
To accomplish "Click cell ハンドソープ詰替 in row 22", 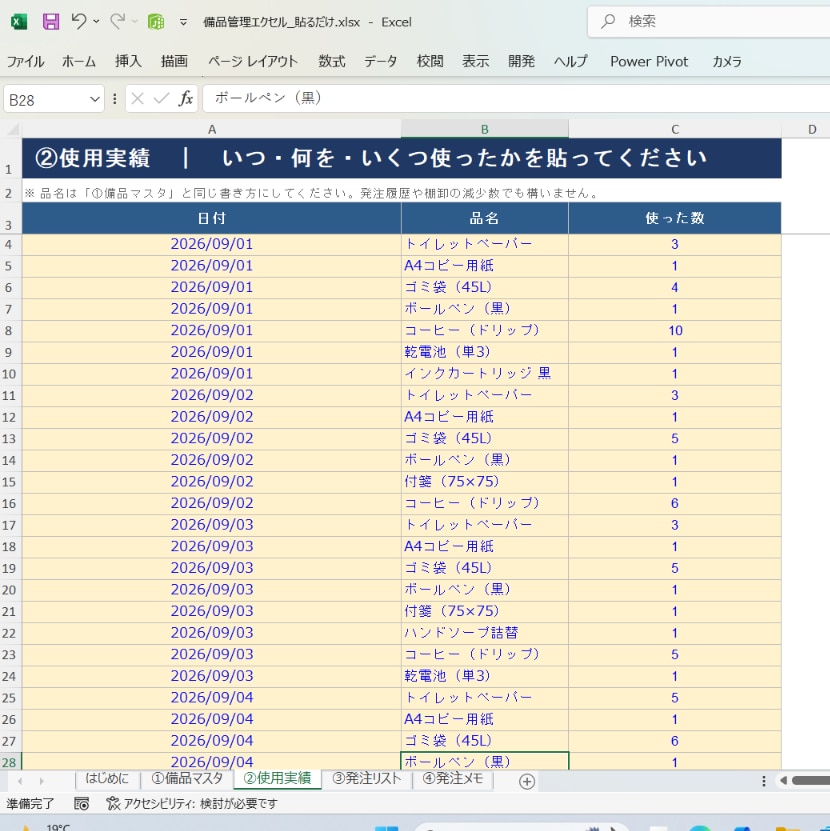I will point(484,633).
